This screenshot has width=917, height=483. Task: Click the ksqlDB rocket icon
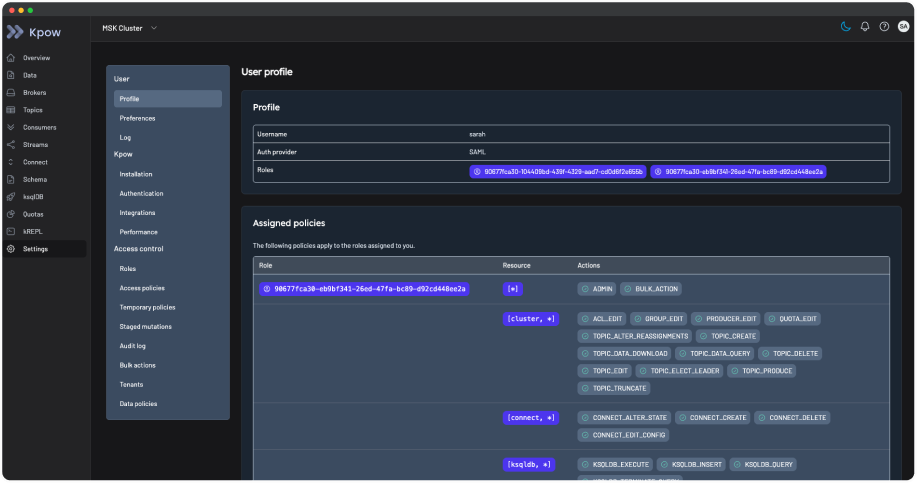pos(11,196)
